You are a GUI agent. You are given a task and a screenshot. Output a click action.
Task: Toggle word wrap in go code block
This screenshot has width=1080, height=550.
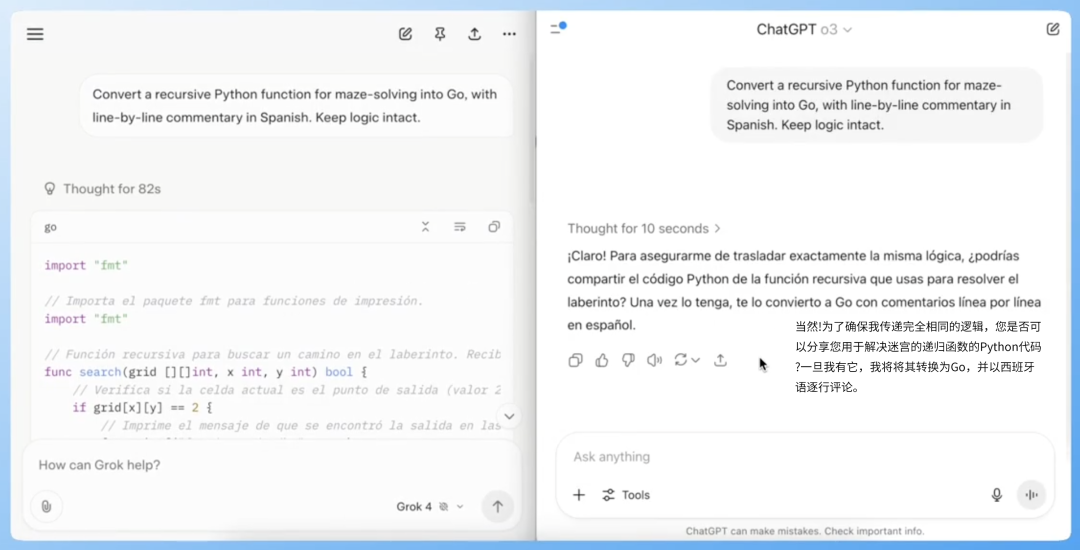coord(460,226)
